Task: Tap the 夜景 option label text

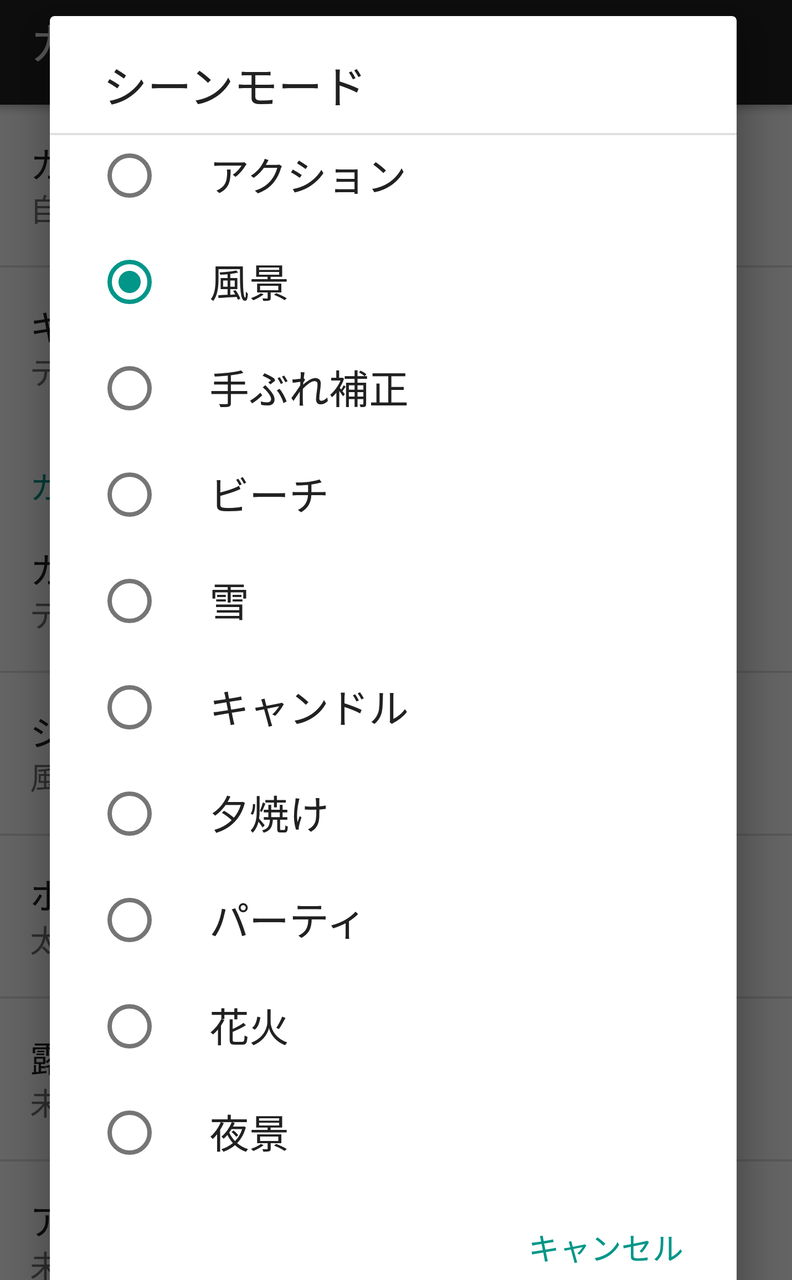Action: [x=249, y=1134]
